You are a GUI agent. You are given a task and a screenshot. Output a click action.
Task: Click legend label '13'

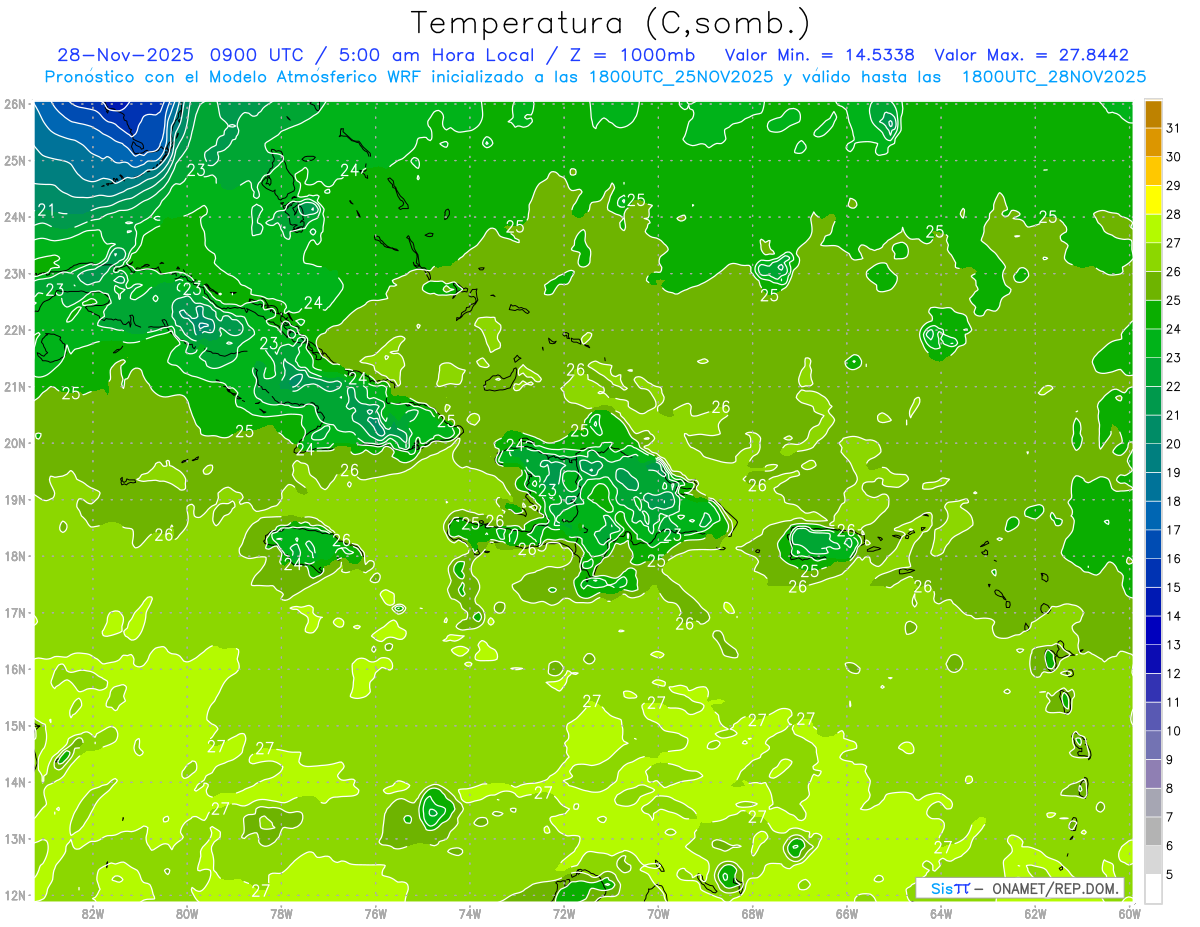point(1173,644)
